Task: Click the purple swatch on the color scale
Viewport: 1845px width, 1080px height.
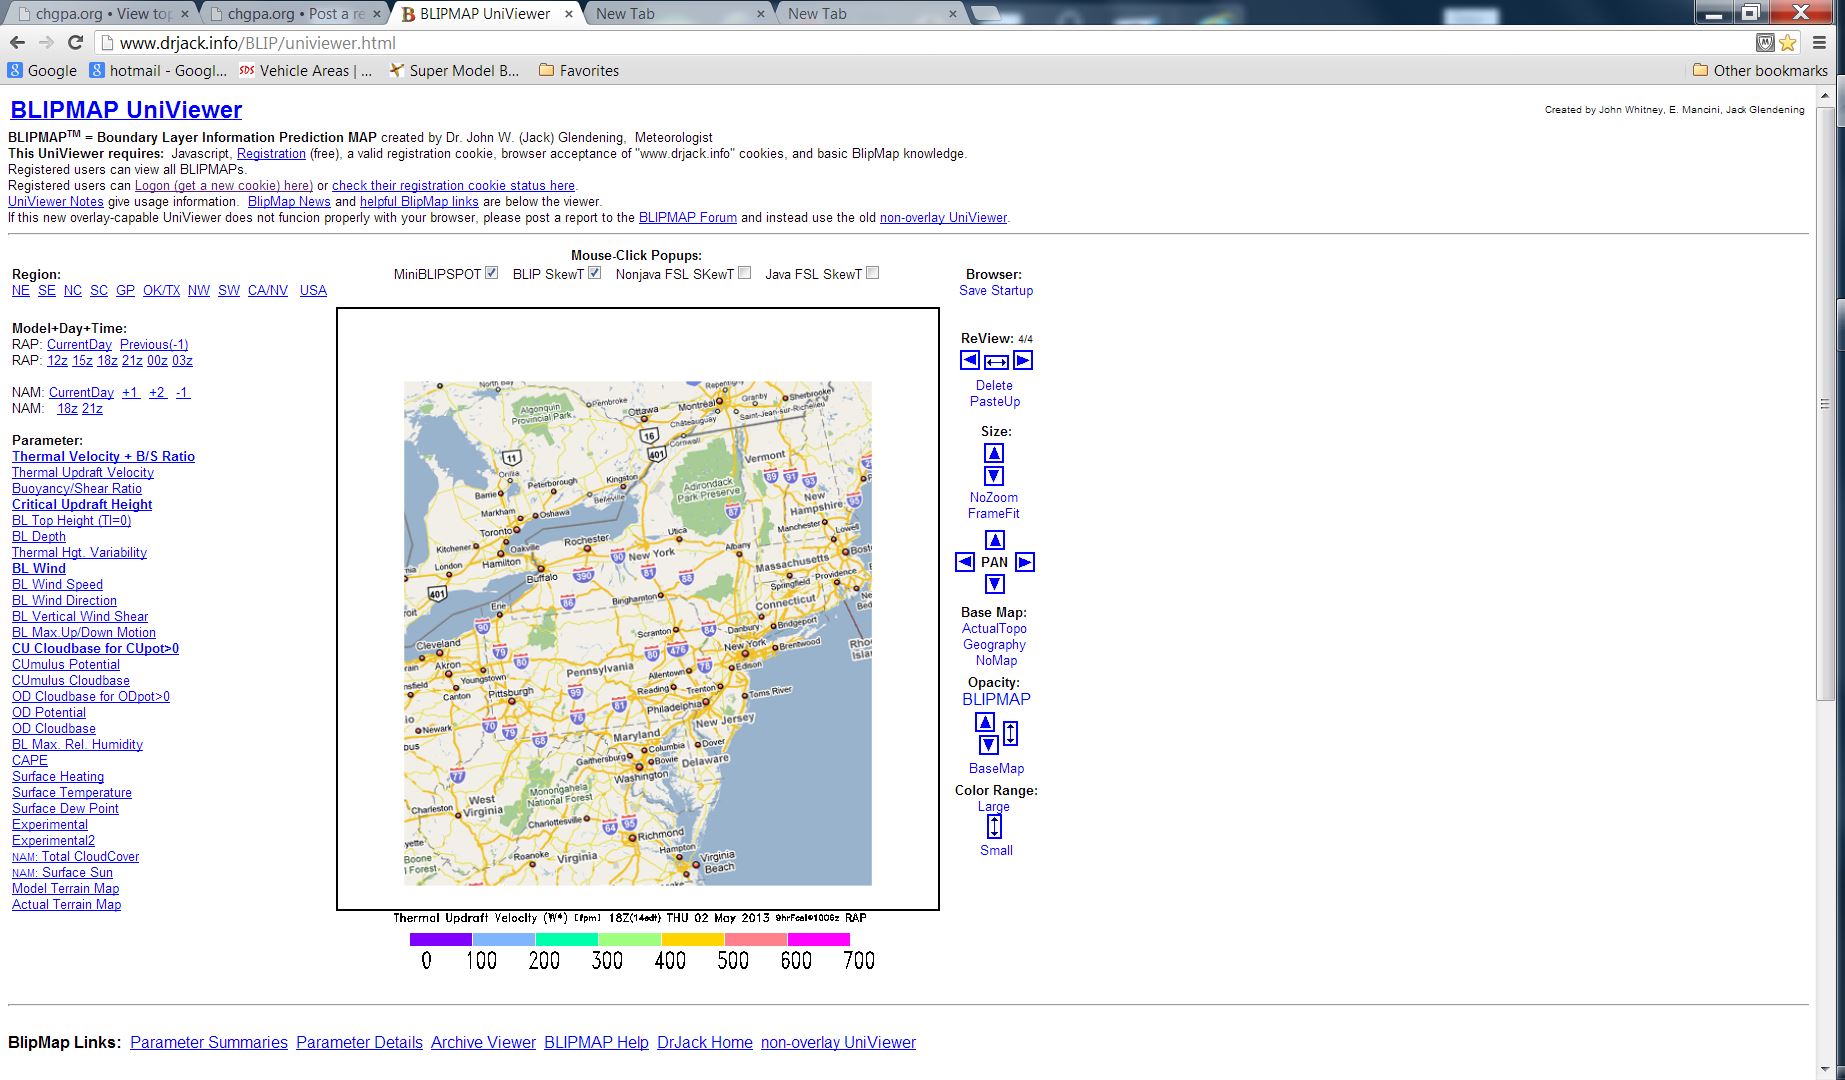Action: 440,940
